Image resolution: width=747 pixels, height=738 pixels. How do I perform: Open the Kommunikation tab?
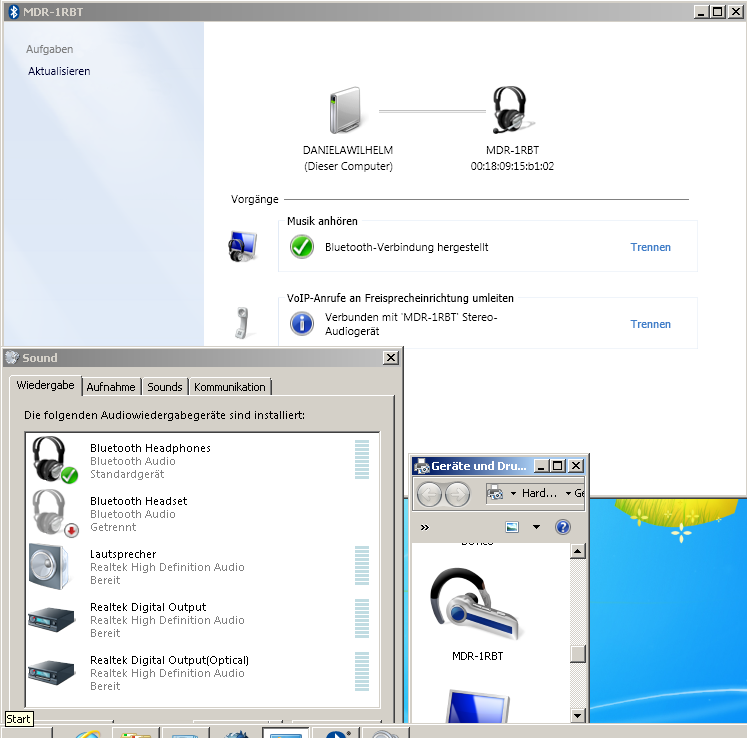point(230,387)
